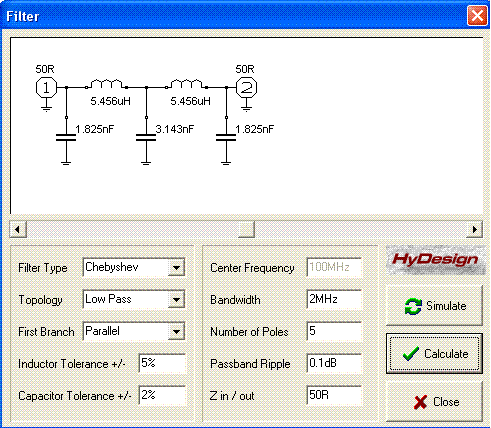Click the schematic scrollbar right arrow

coord(474,229)
